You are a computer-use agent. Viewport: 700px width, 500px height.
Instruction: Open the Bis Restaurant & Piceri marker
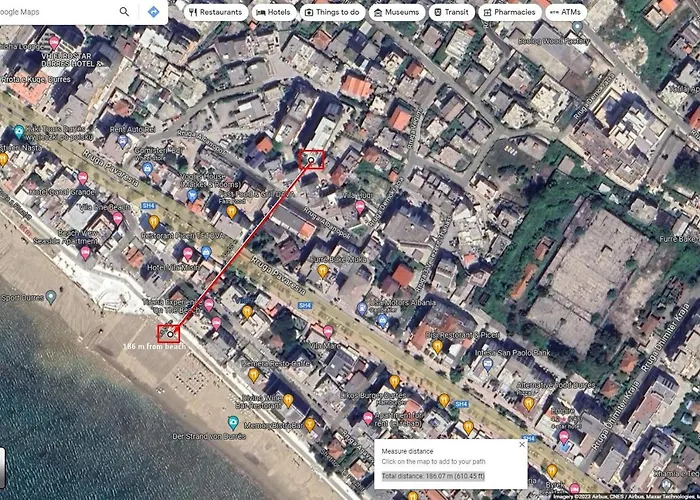(x=437, y=346)
